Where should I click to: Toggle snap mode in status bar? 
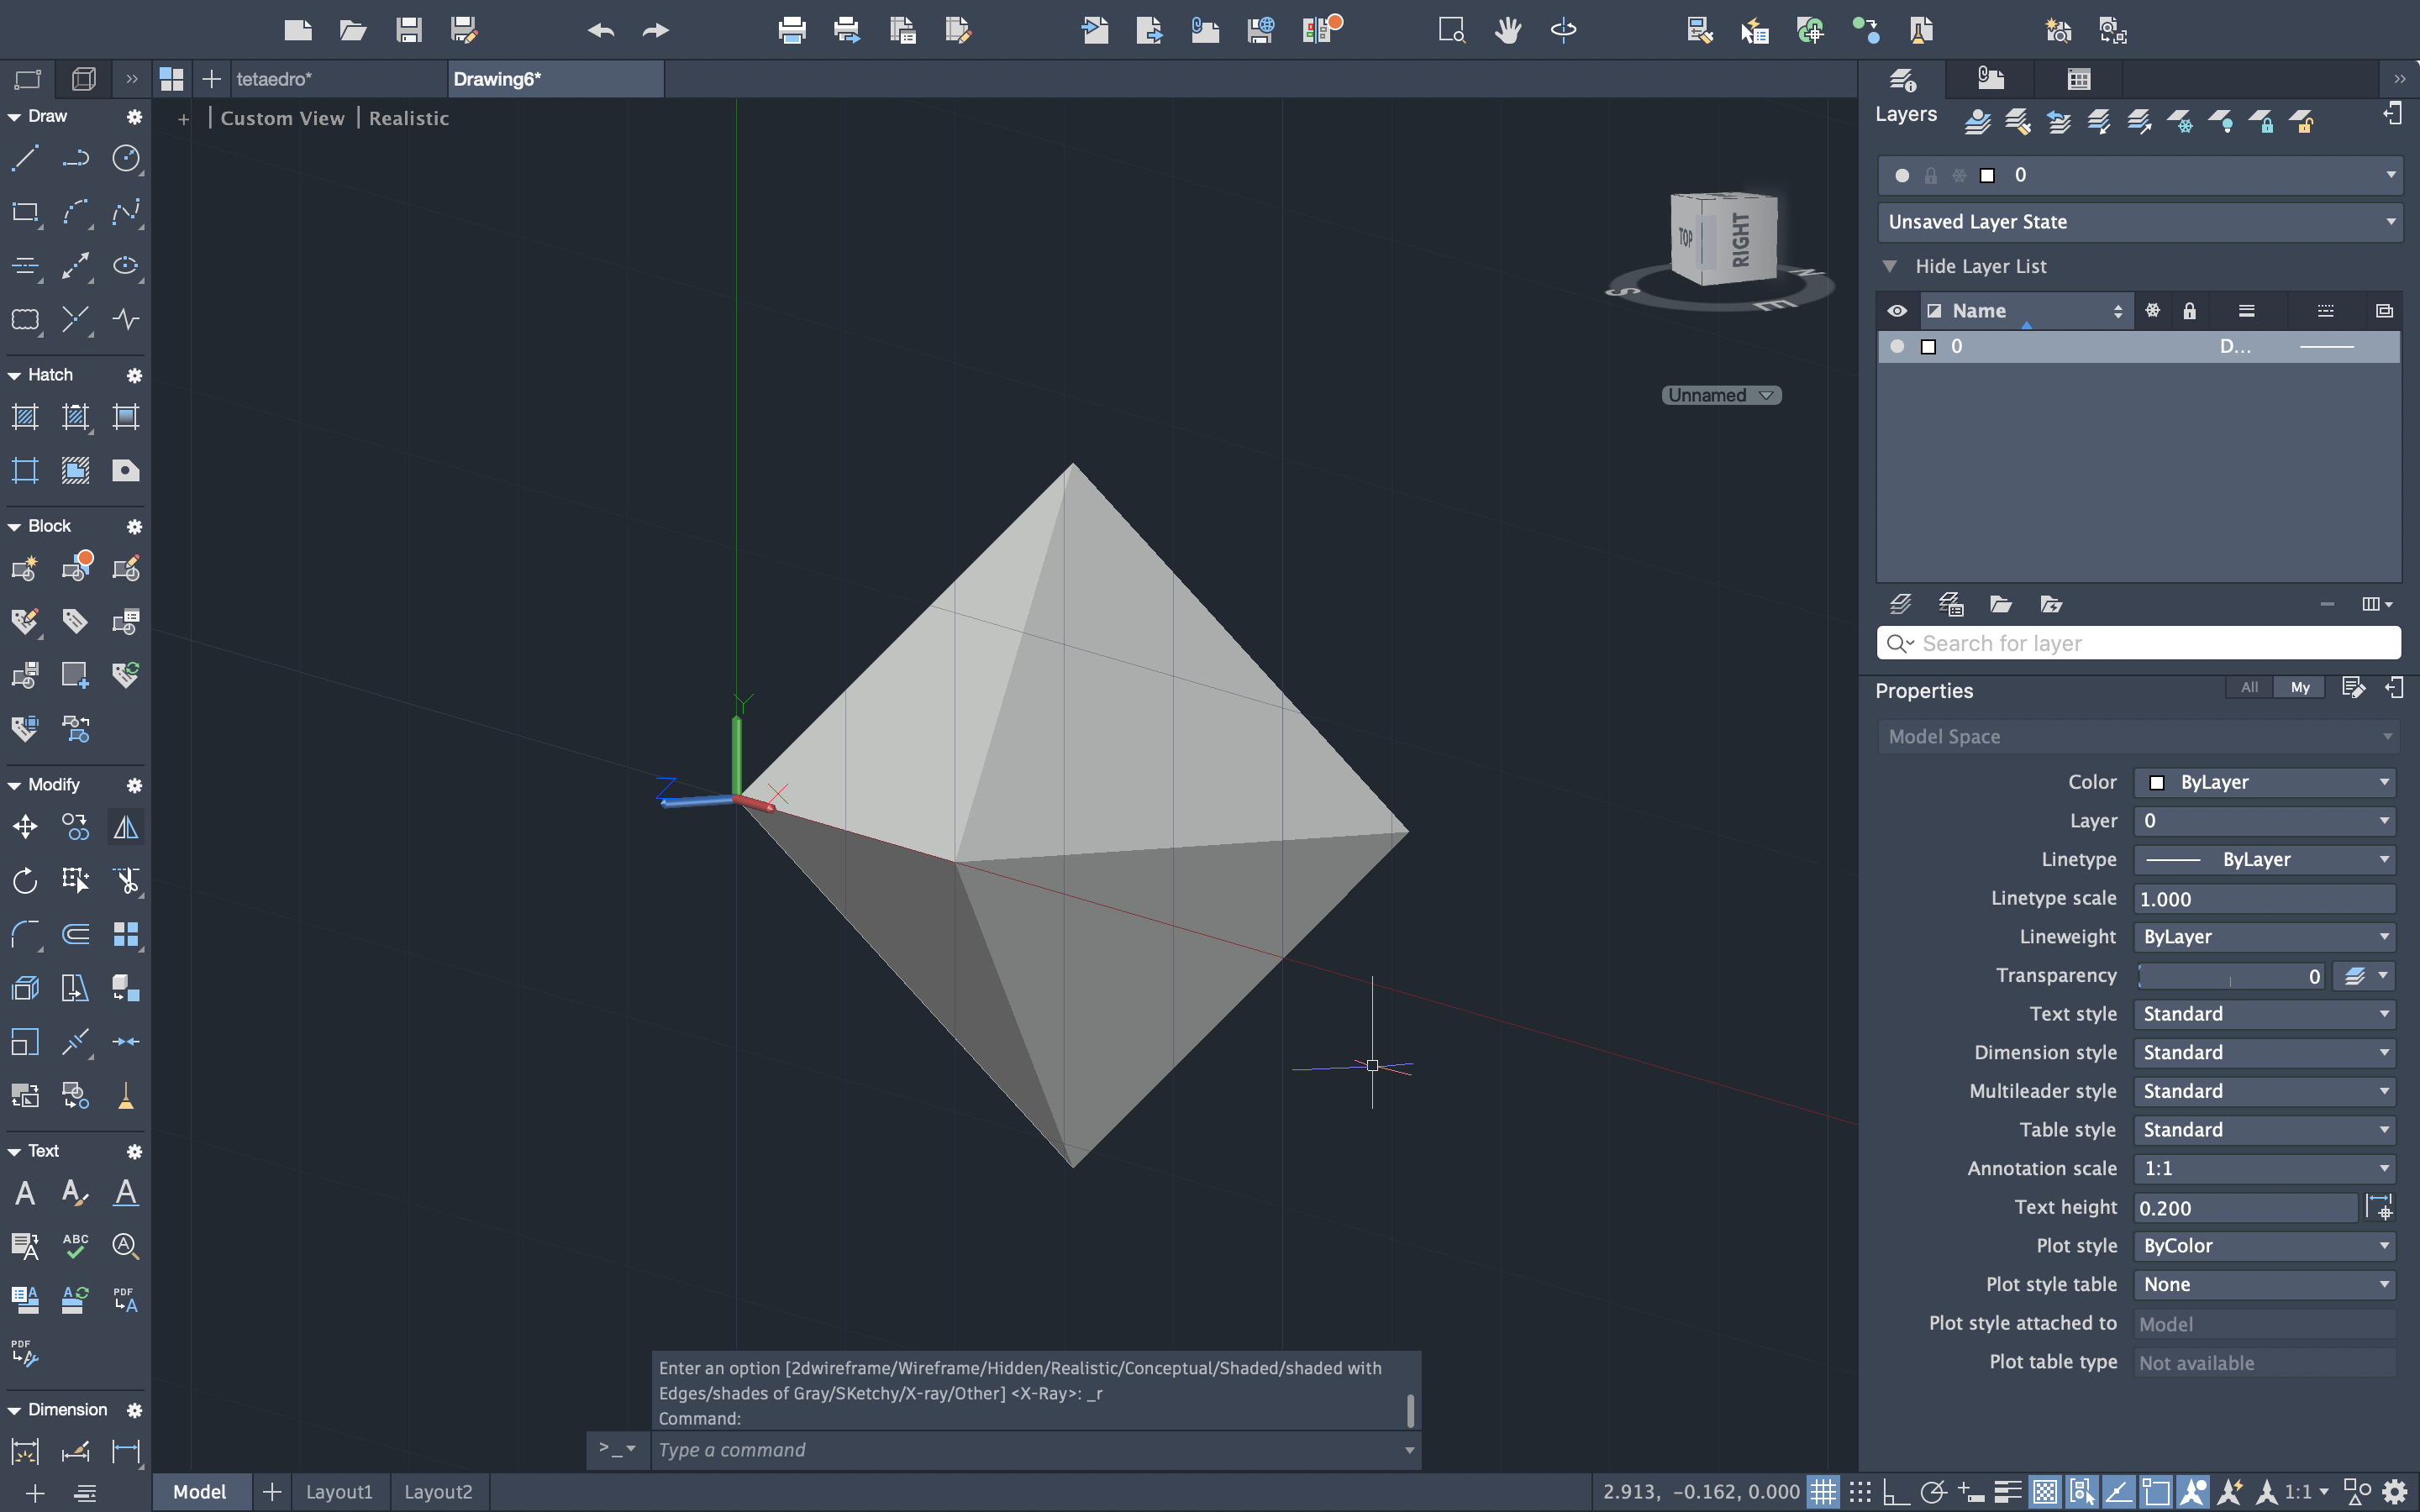coord(1860,1492)
